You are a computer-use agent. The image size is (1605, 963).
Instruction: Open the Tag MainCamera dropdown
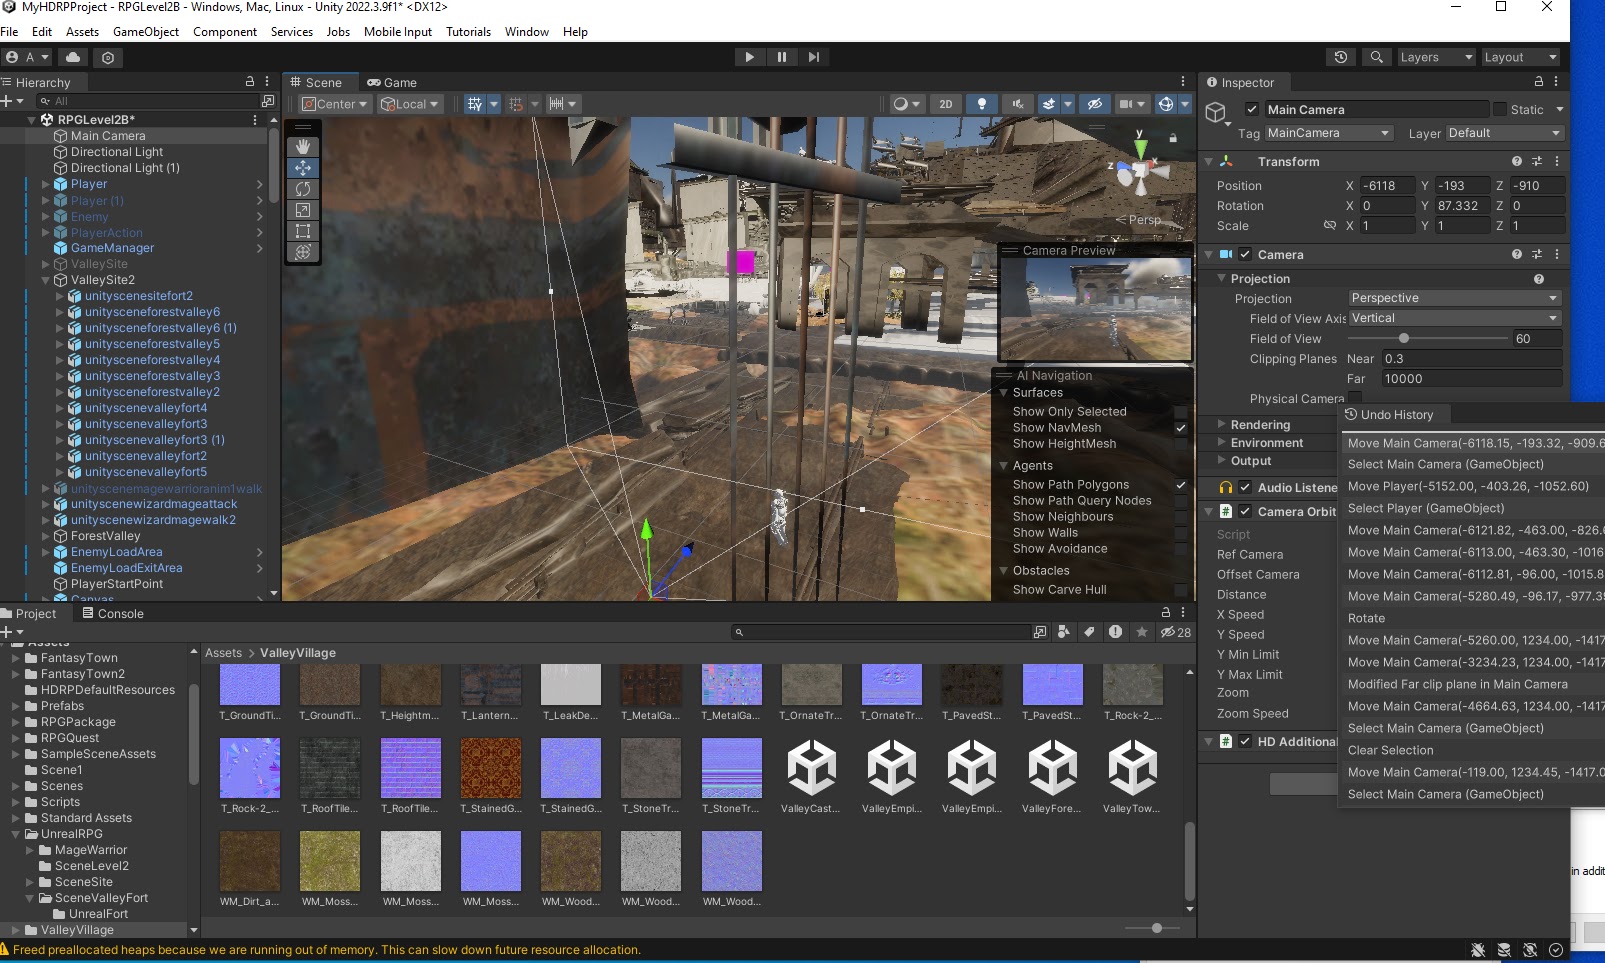[1329, 133]
